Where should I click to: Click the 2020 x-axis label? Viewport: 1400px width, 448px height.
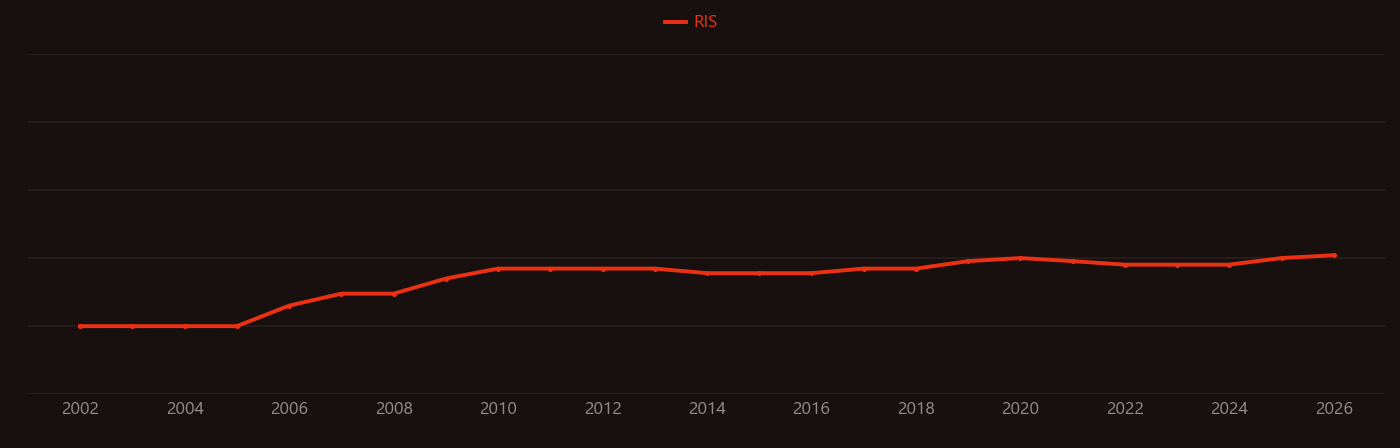pos(1021,409)
